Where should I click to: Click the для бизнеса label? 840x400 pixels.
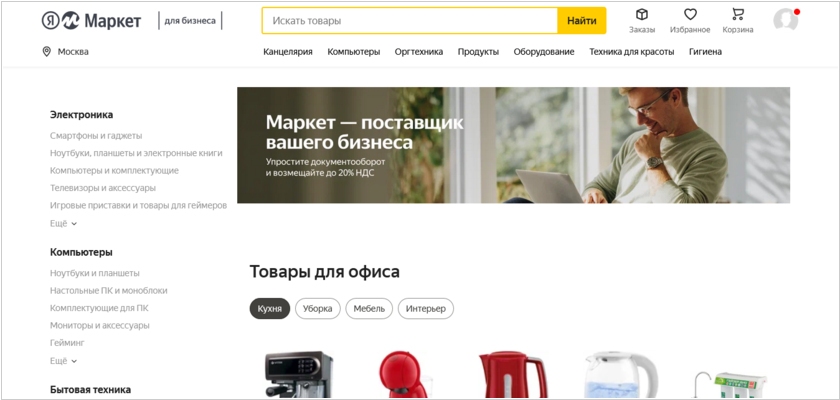(x=190, y=21)
